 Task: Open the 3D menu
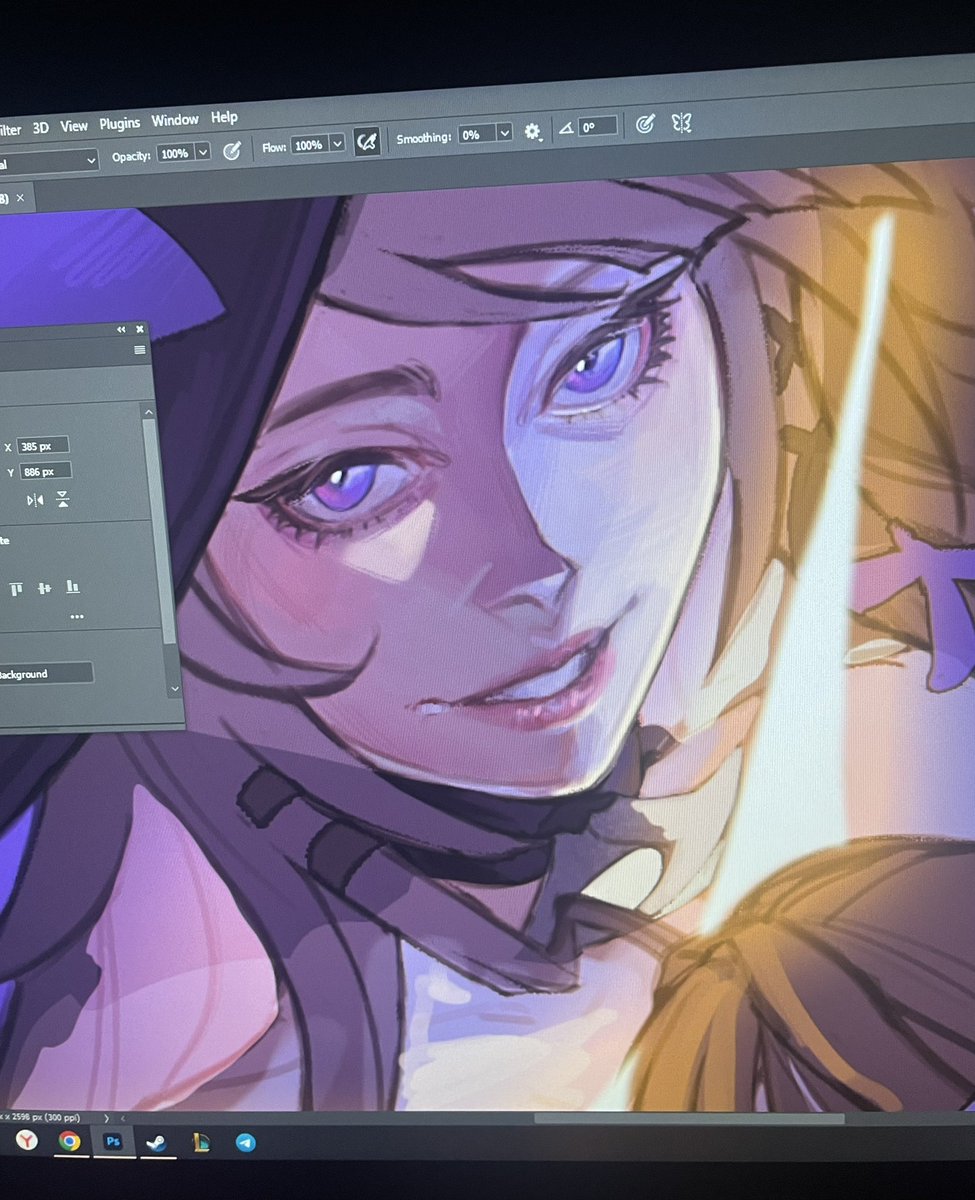(40, 128)
